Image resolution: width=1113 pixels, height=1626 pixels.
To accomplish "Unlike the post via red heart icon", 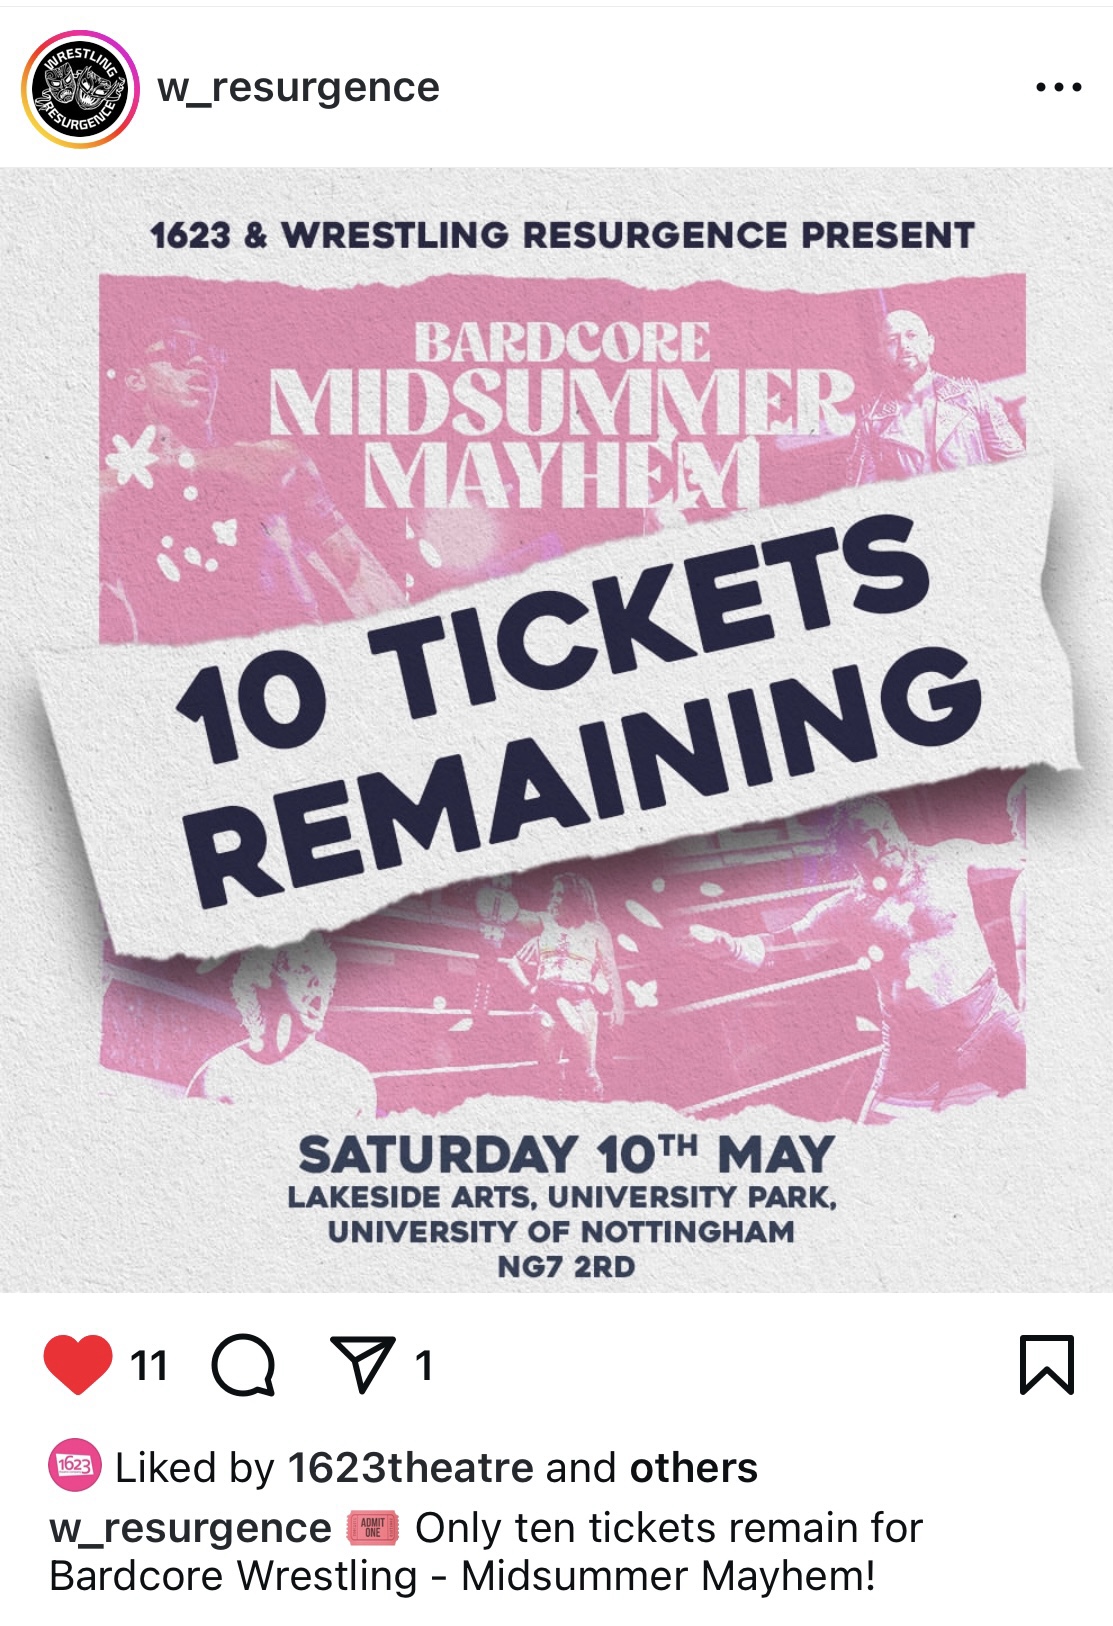I will [x=78, y=1364].
